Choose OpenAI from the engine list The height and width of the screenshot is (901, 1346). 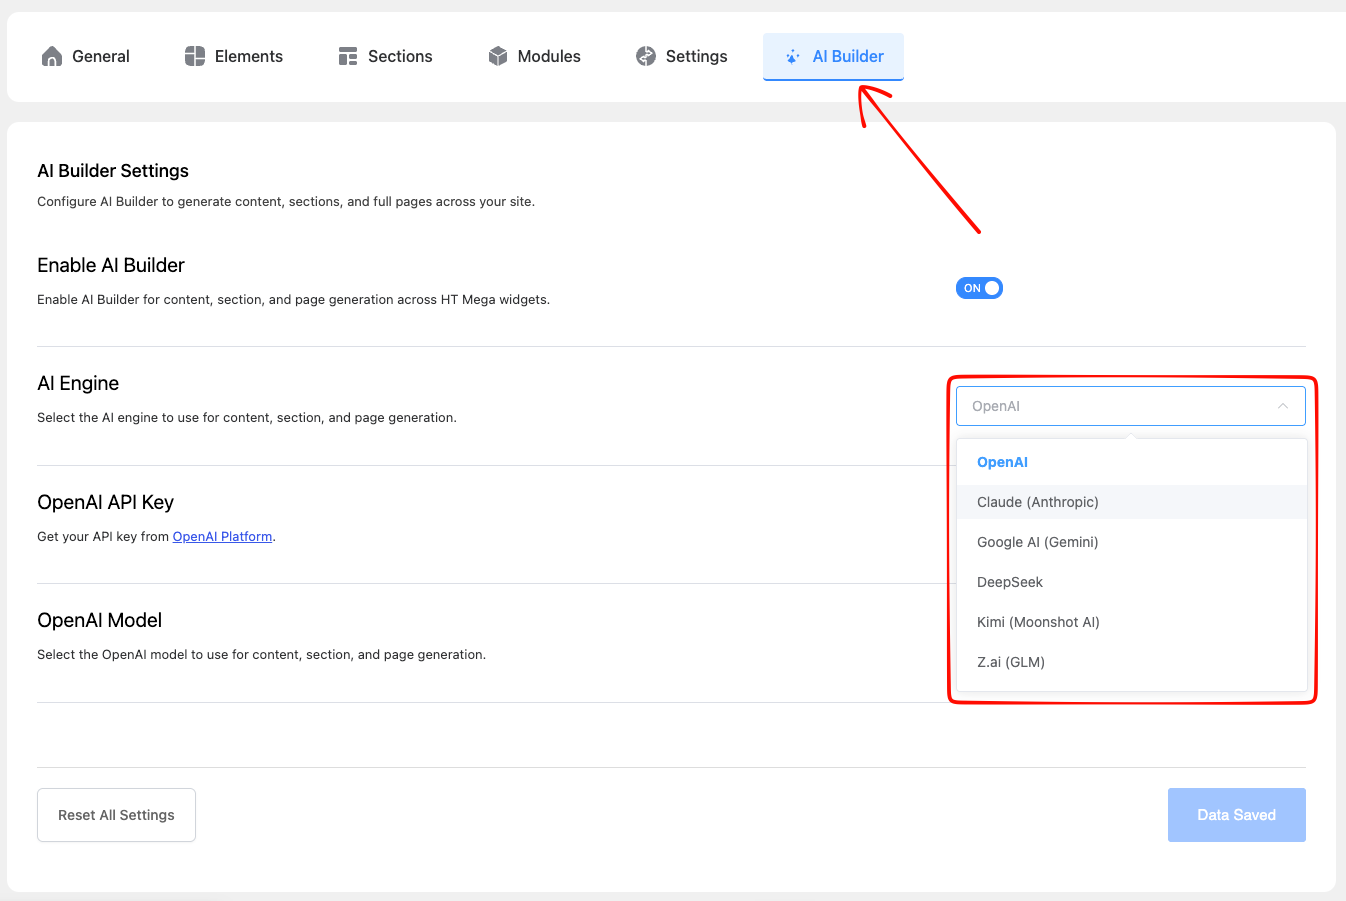pyautogui.click(x=1132, y=462)
